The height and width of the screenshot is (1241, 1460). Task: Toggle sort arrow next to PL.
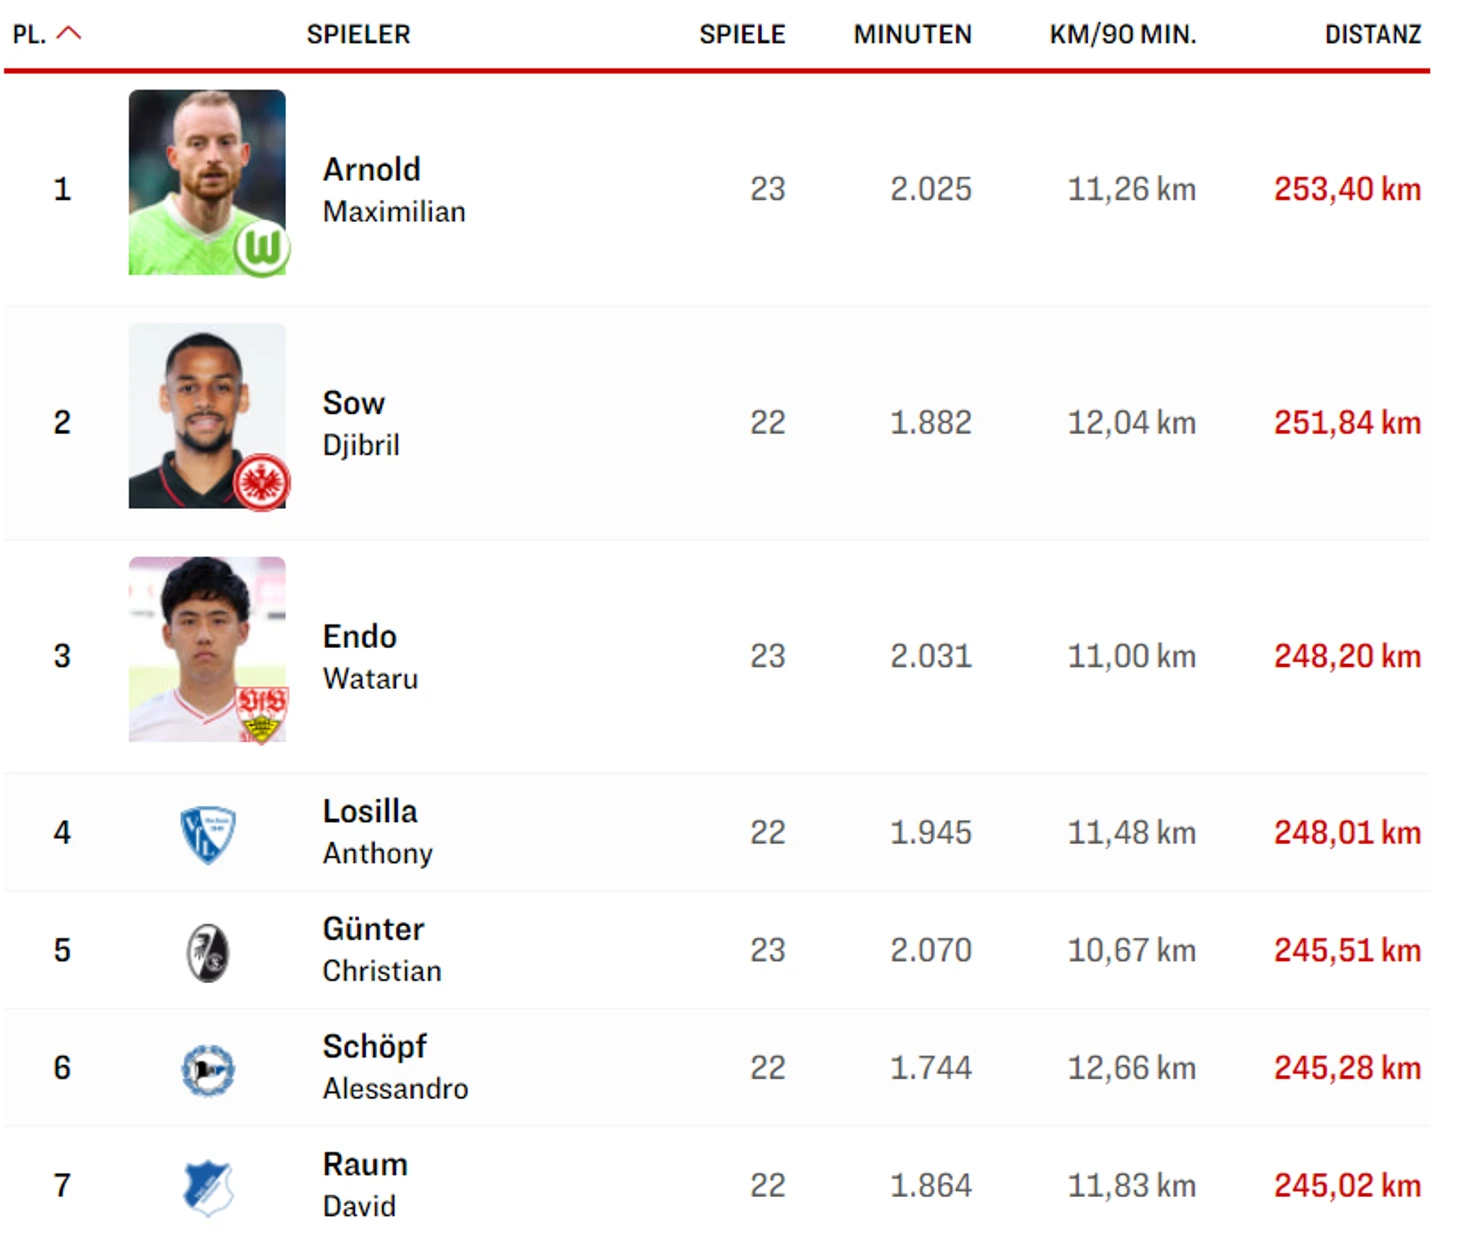tap(69, 33)
